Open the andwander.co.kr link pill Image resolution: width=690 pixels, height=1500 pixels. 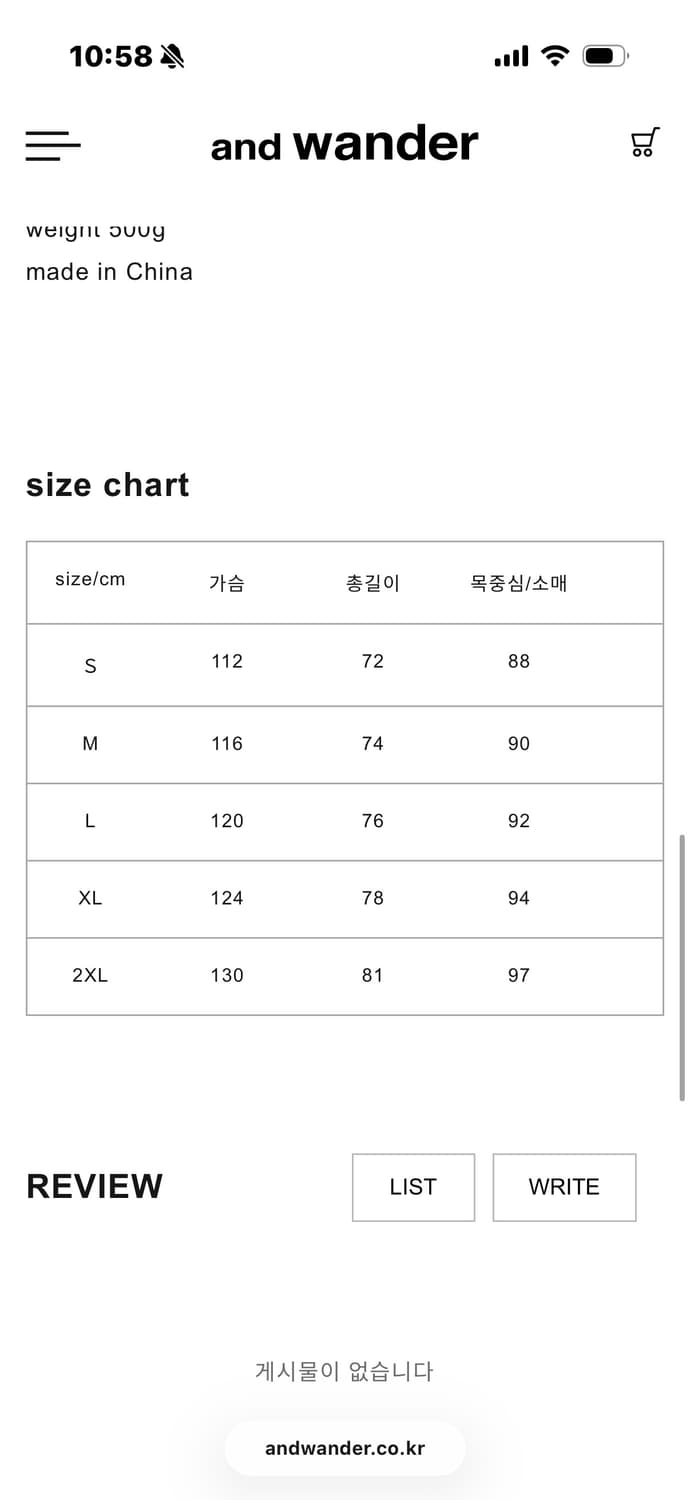(x=344, y=1448)
